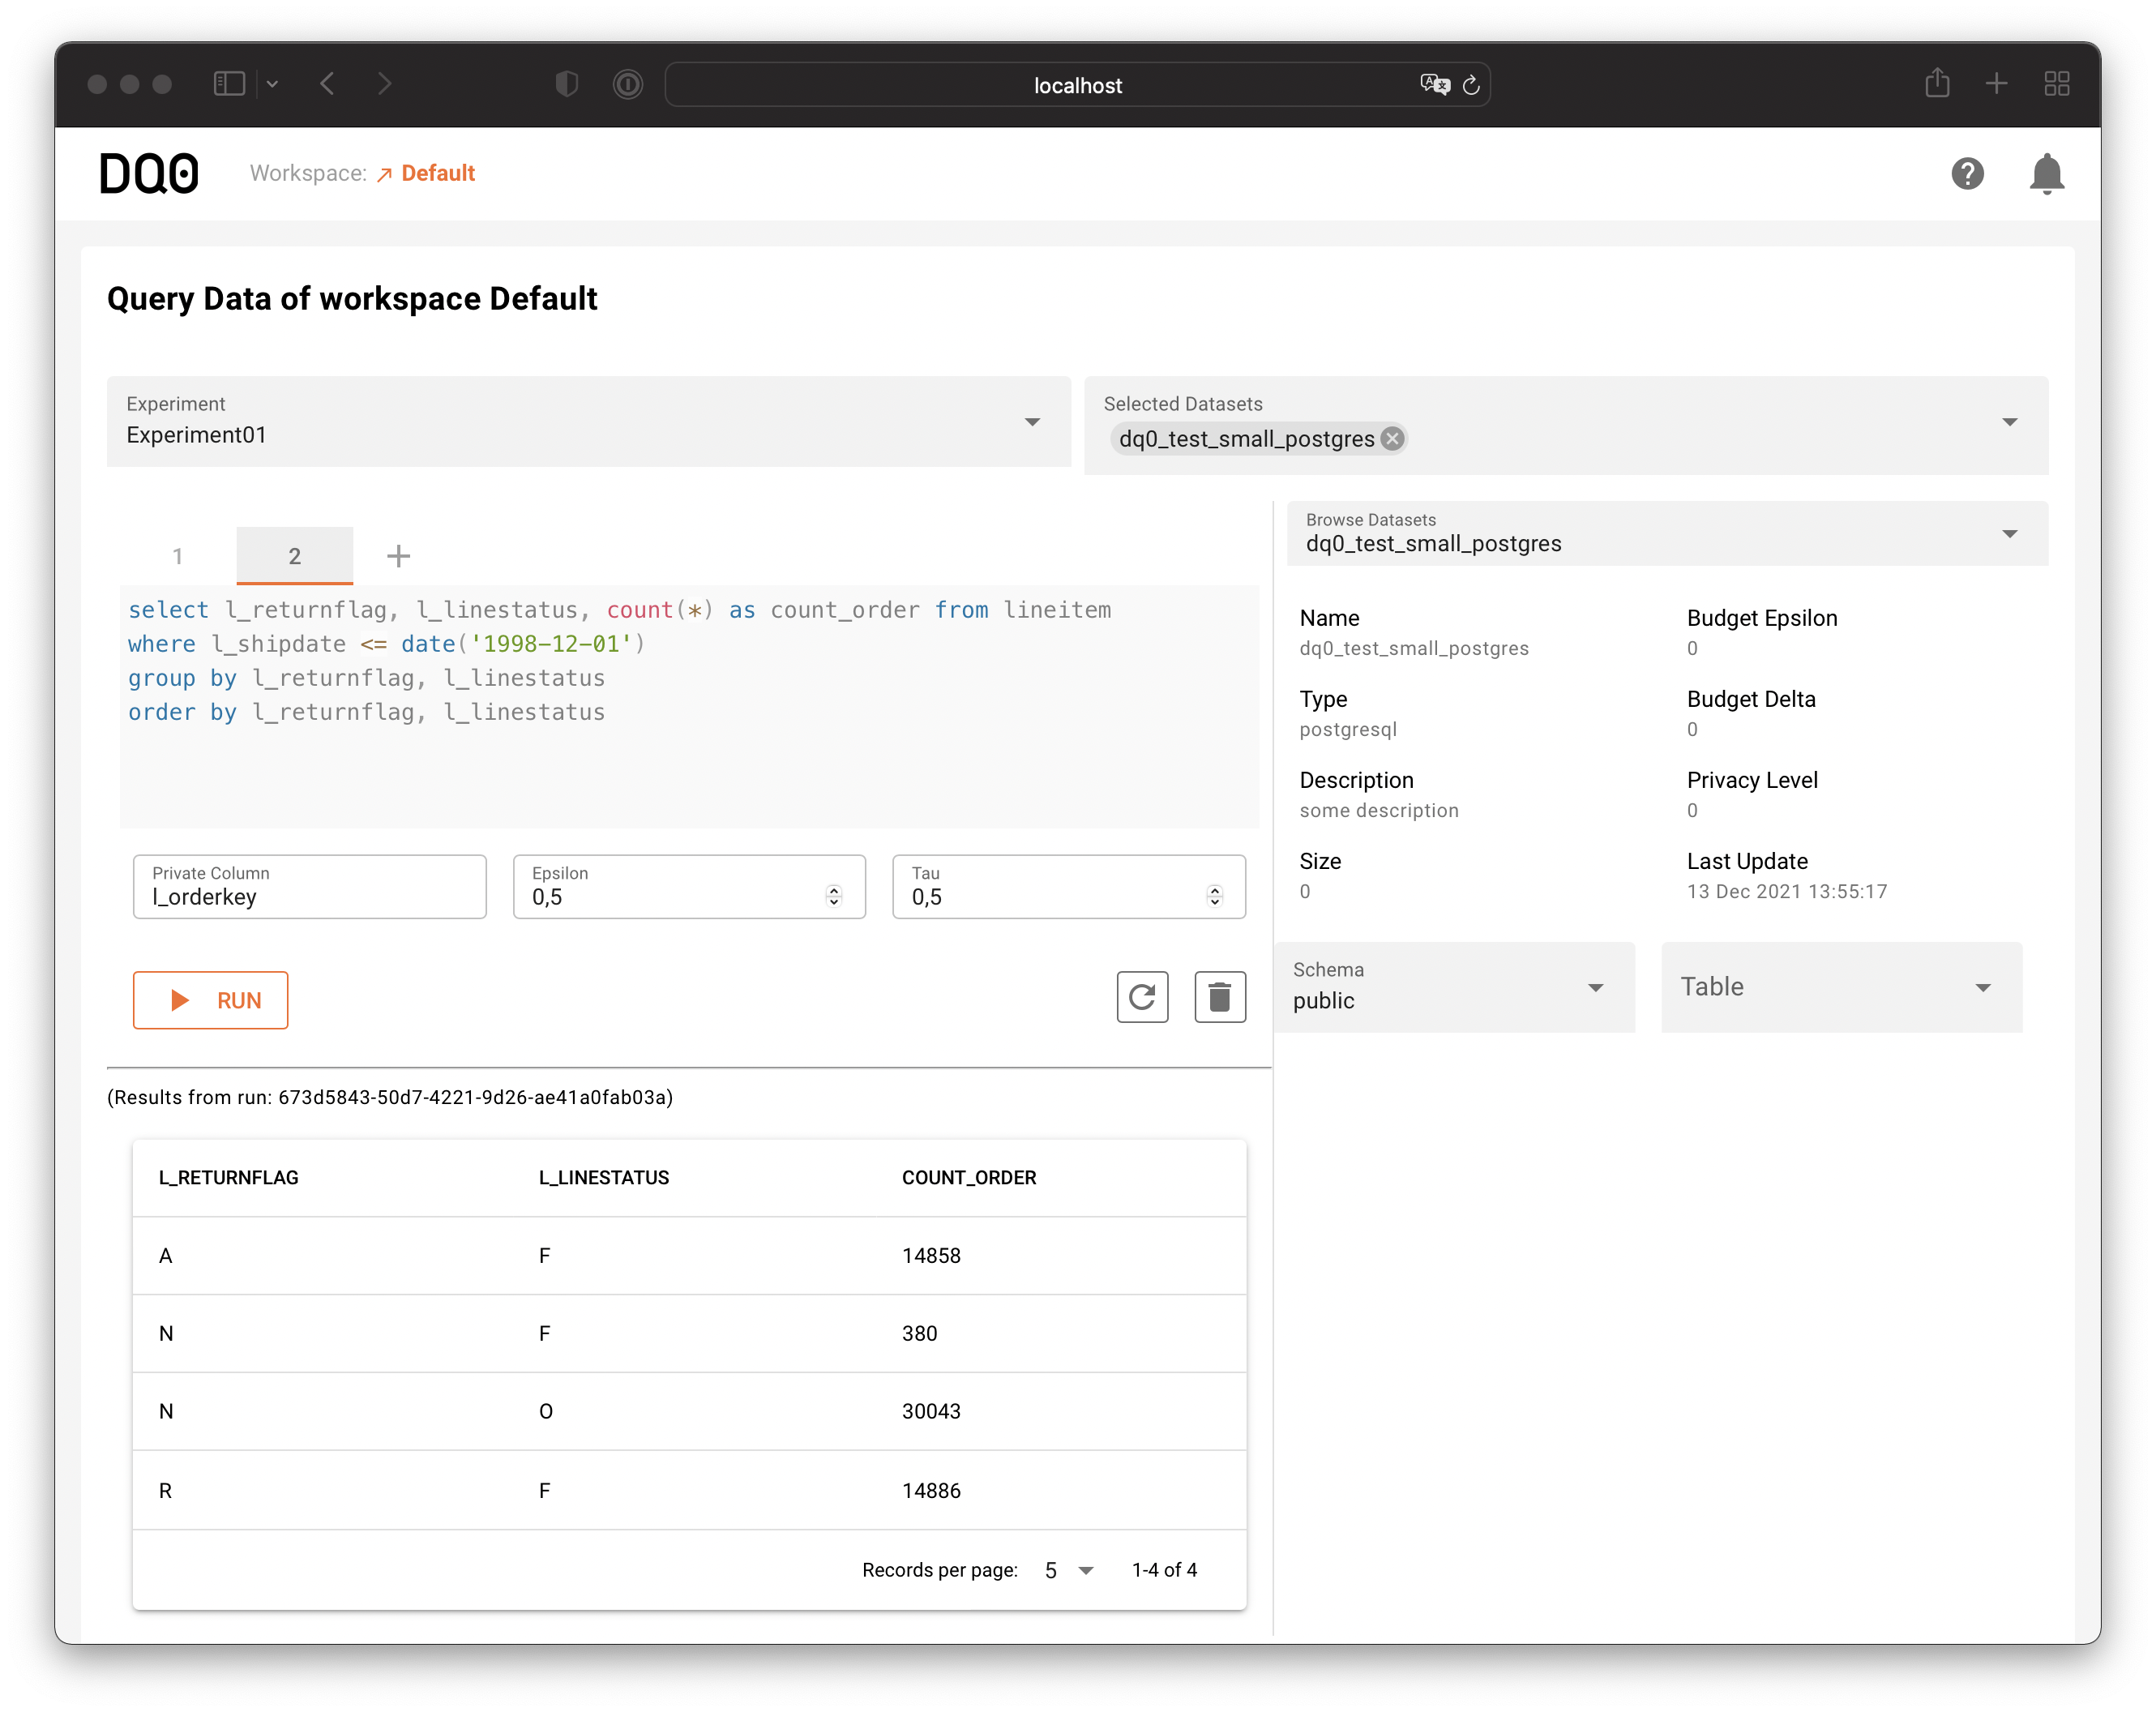Click query tab number 2
This screenshot has height=1712, width=2156.
(x=293, y=557)
